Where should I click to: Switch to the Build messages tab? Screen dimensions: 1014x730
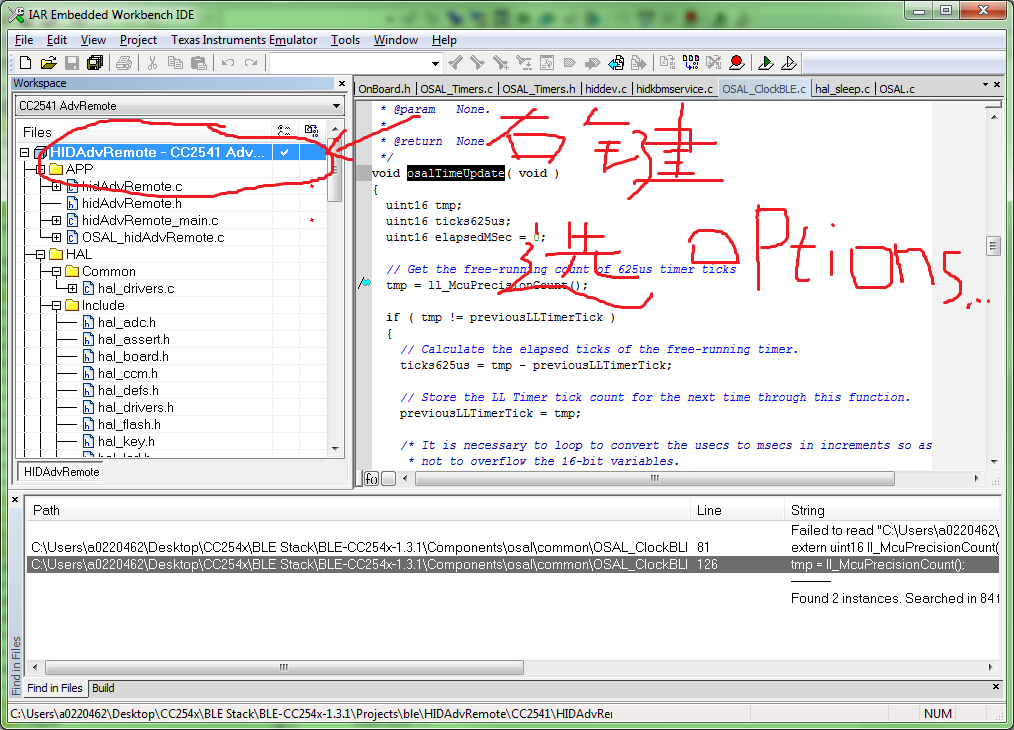[x=103, y=689]
